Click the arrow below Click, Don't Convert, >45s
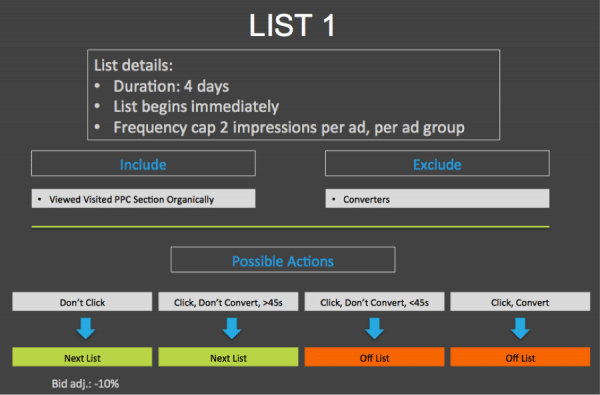600x395 pixels. (x=232, y=328)
